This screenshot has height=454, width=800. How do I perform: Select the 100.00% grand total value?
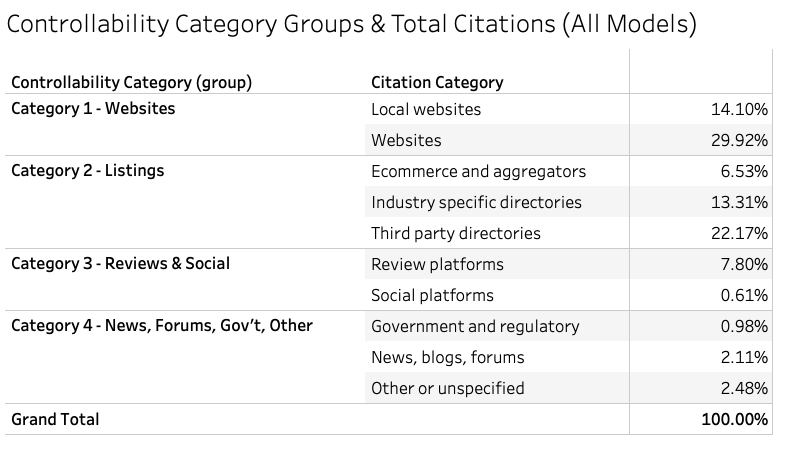click(x=732, y=420)
